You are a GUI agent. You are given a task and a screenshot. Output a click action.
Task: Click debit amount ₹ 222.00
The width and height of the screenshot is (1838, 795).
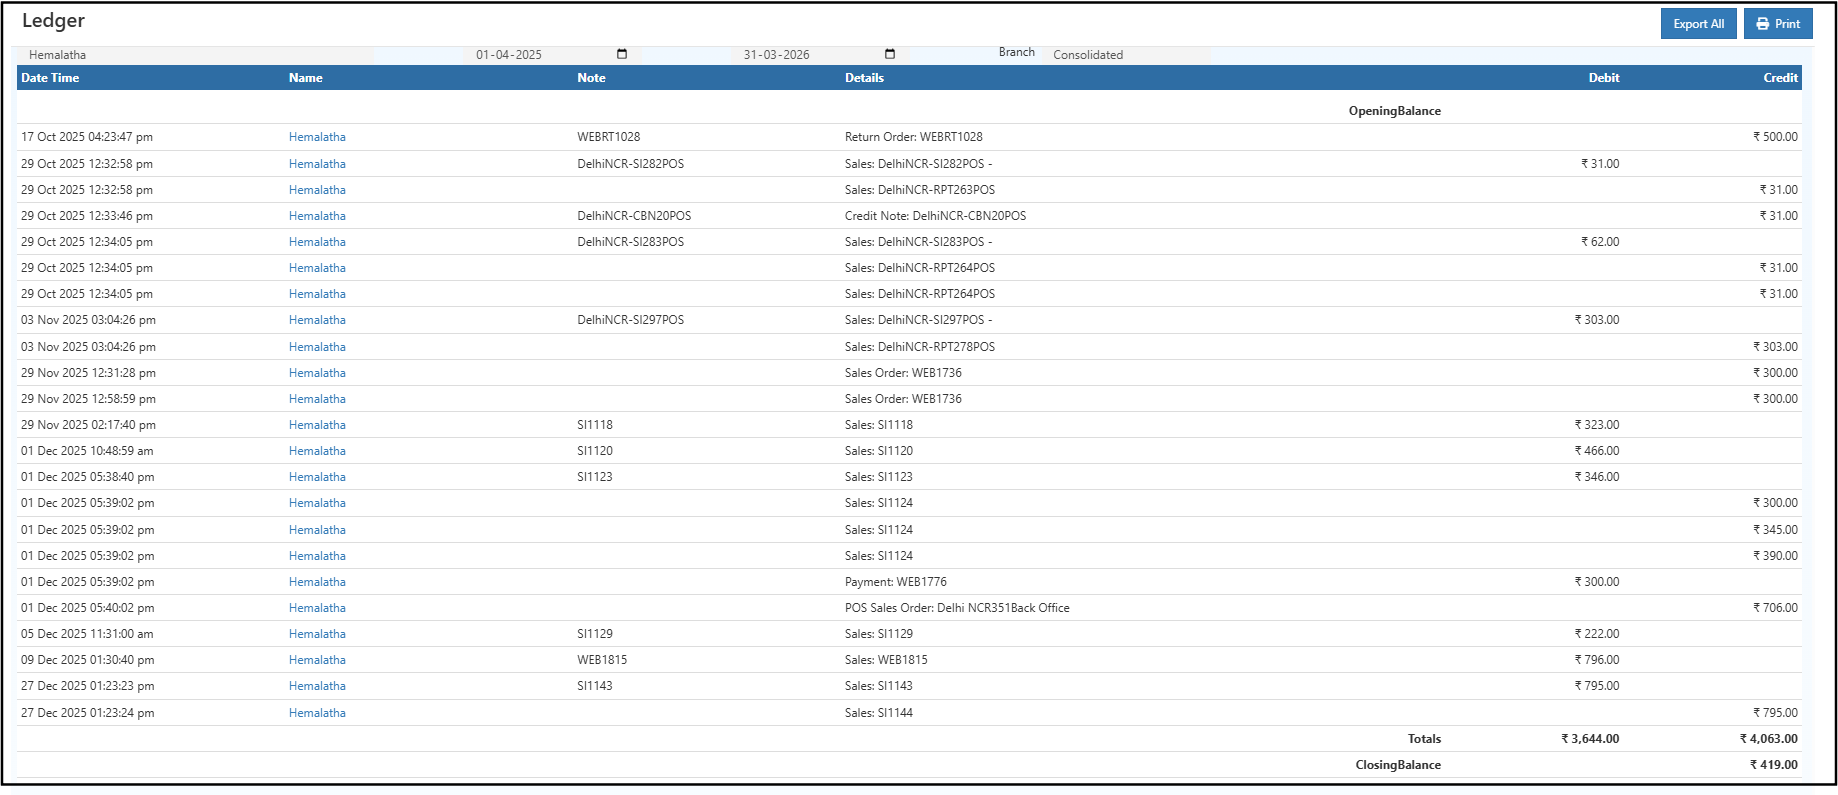click(x=1597, y=634)
